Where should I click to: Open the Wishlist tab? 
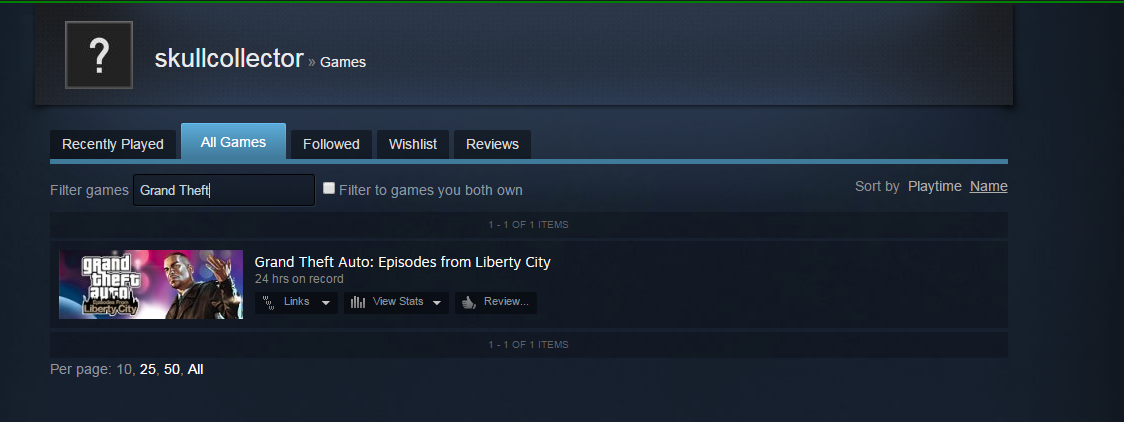(x=413, y=144)
